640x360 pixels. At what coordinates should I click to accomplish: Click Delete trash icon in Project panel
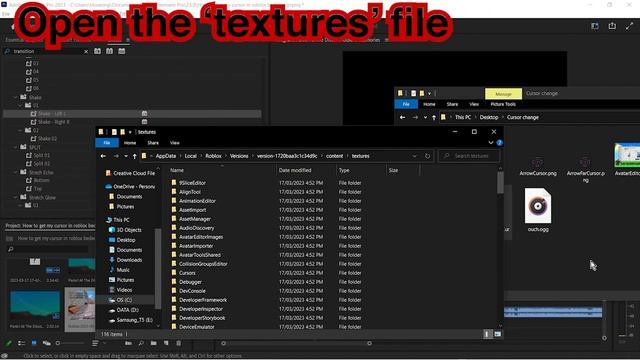click(178, 343)
